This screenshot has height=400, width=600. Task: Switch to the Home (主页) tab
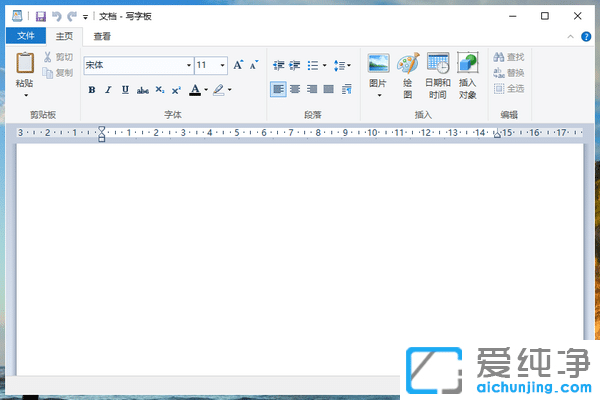click(x=64, y=36)
